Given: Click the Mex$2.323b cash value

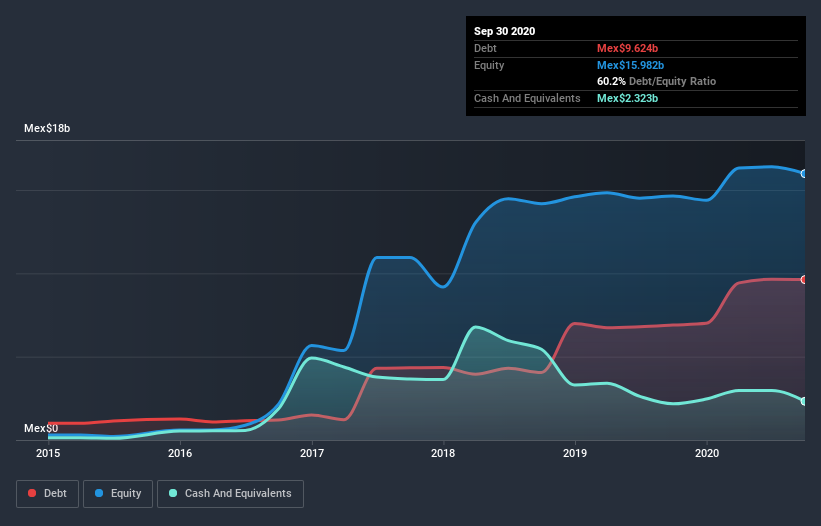Looking at the screenshot, I should pos(627,98).
